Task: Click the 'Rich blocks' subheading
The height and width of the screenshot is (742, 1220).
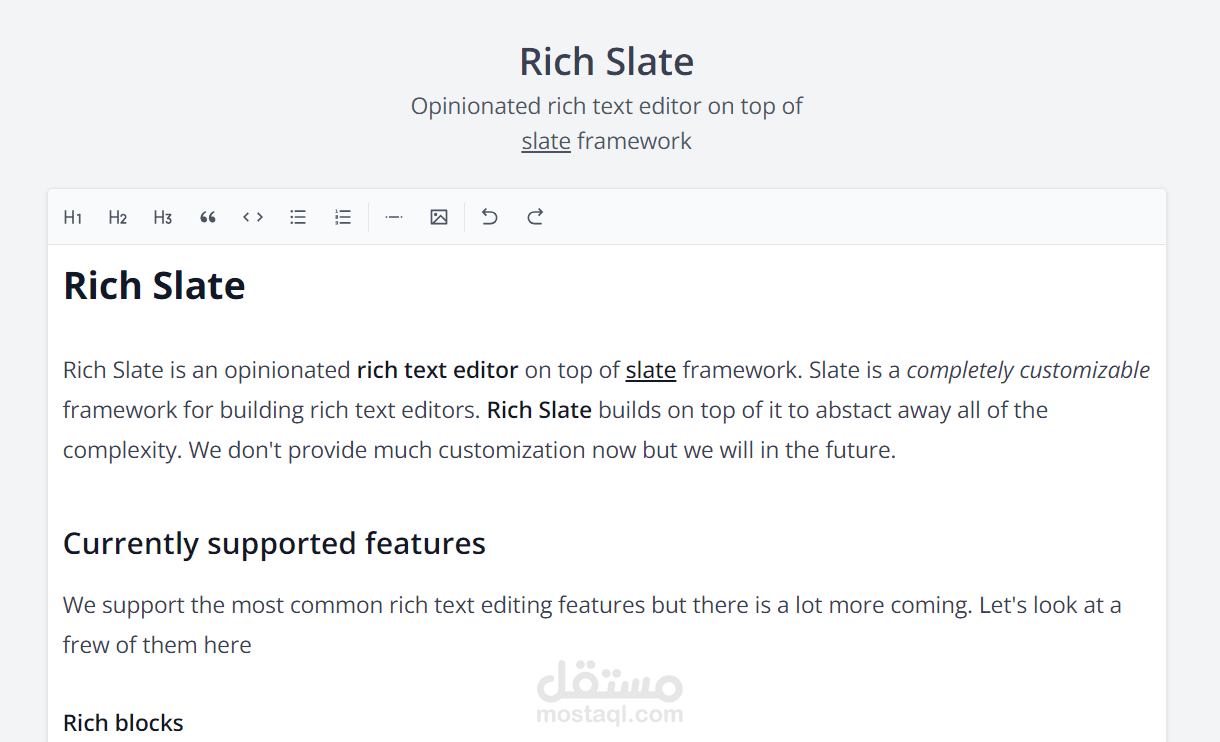Action: point(123,723)
